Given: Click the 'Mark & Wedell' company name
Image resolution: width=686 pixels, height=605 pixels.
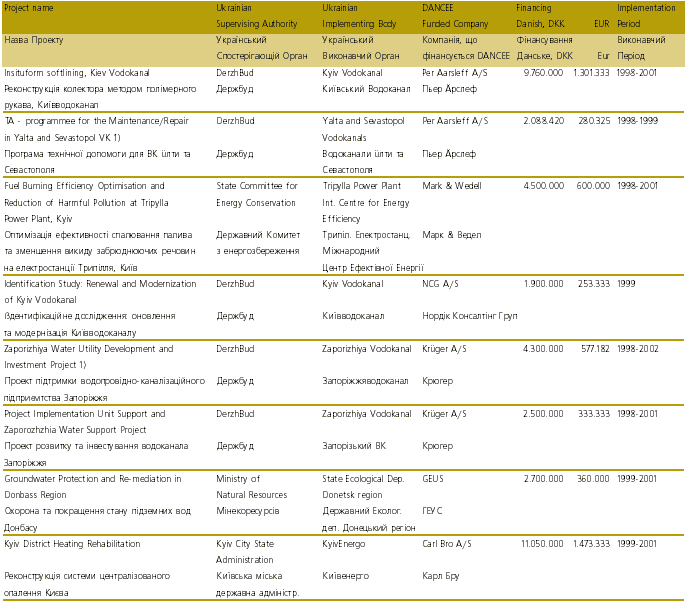Looking at the screenshot, I should (x=452, y=186).
